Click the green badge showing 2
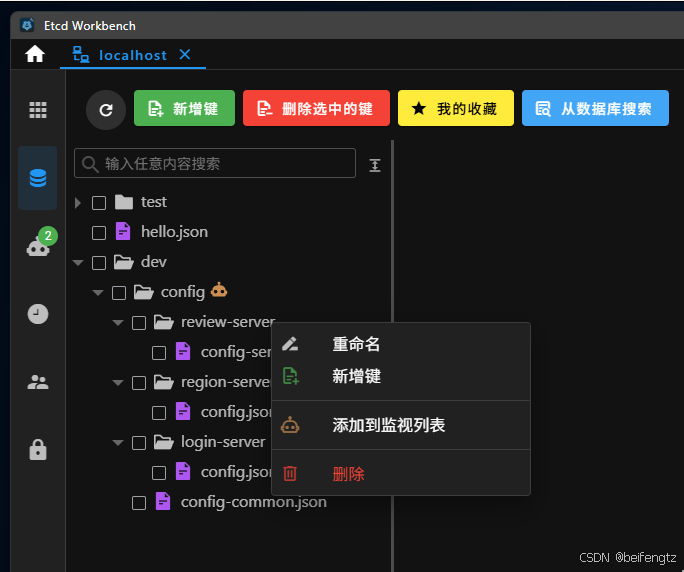The image size is (684, 572). (x=48, y=236)
